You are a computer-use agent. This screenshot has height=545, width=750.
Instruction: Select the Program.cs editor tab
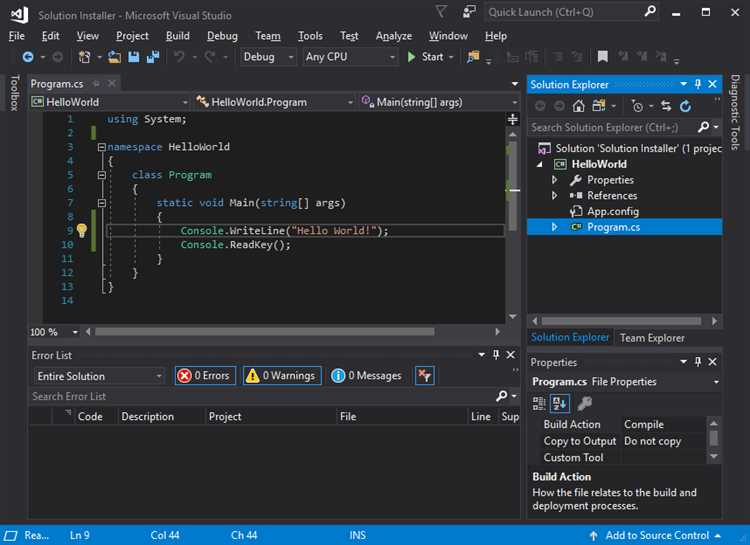point(57,84)
